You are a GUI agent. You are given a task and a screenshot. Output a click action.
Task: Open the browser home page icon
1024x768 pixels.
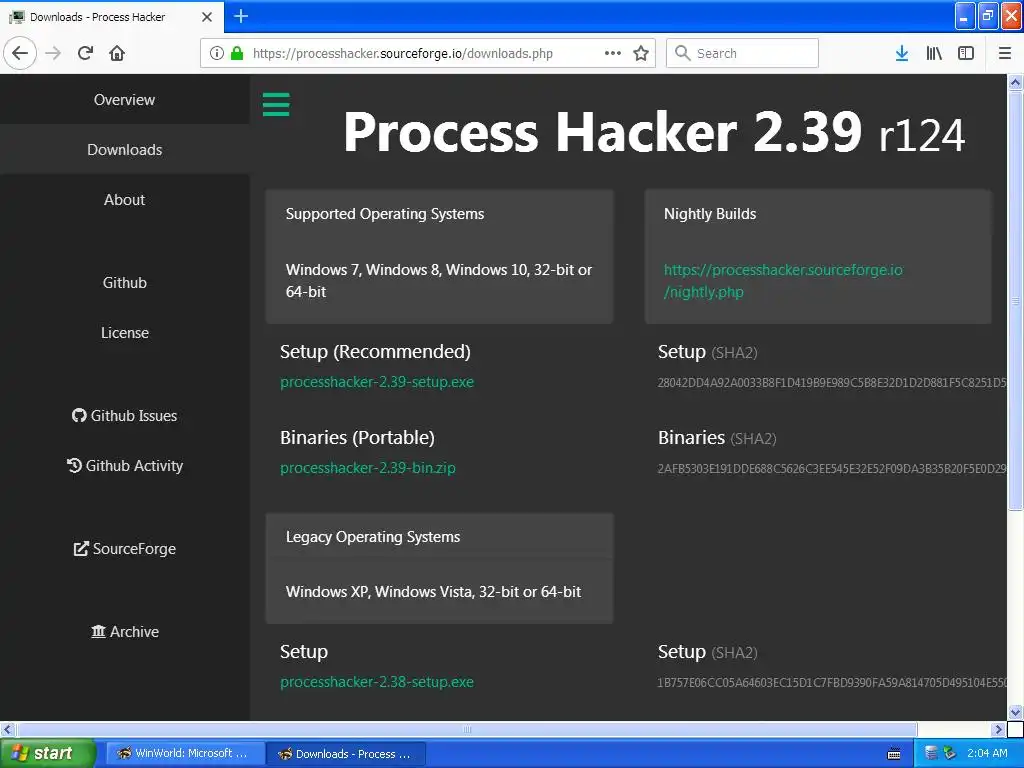pyautogui.click(x=117, y=53)
